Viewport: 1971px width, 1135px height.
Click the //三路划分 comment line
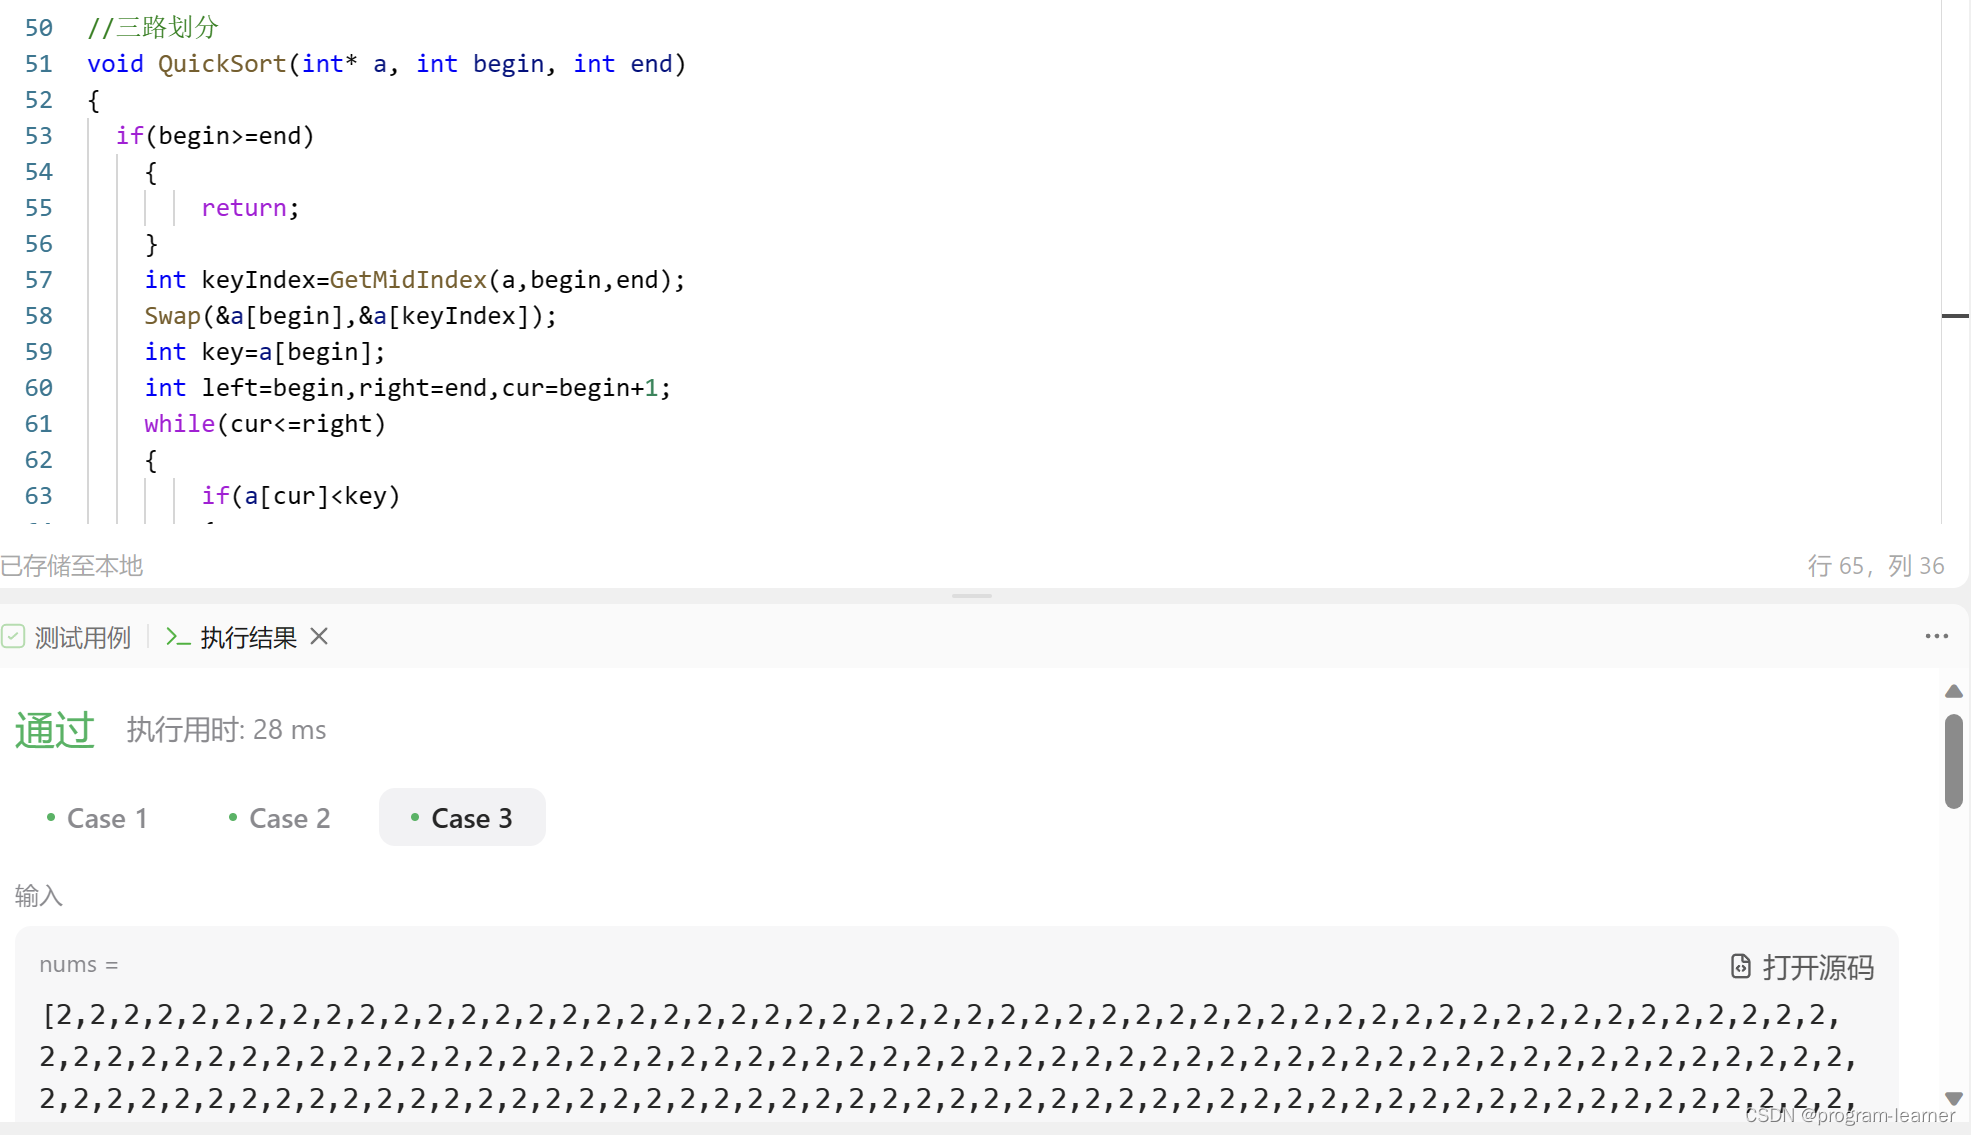(153, 28)
